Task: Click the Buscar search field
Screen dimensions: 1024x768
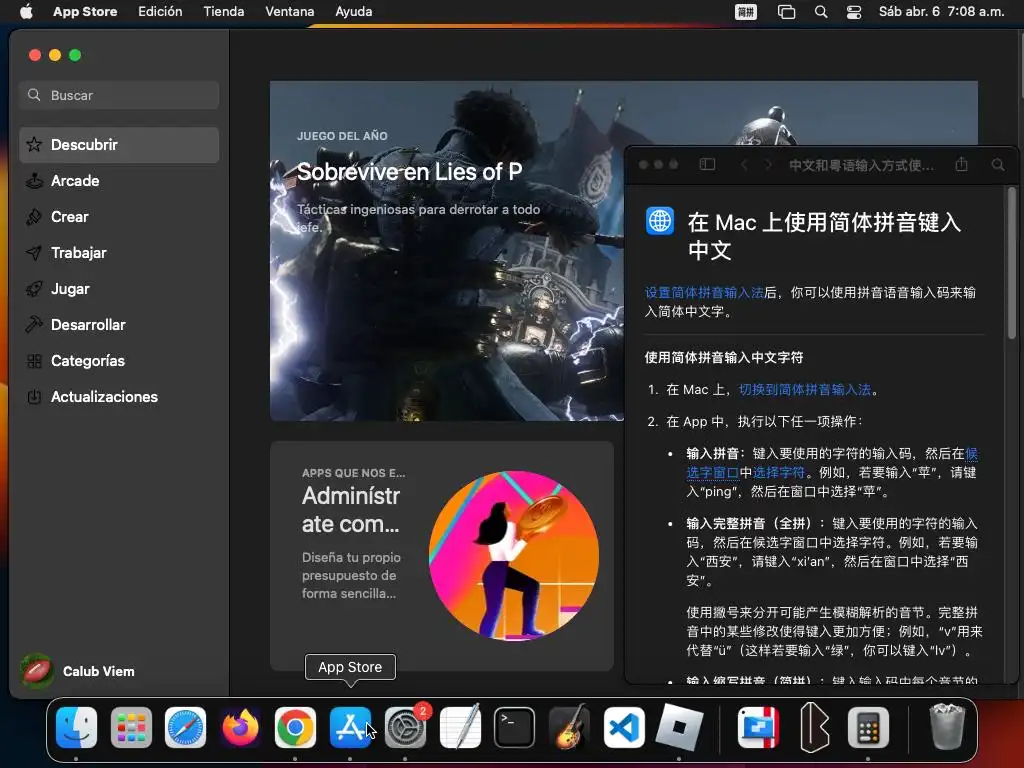Action: (119, 95)
